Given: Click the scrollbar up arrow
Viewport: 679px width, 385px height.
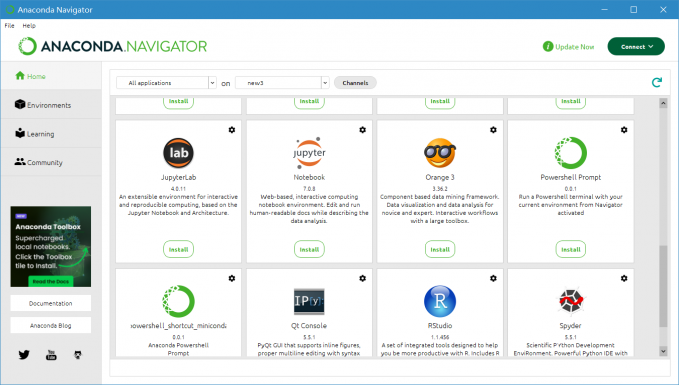Looking at the screenshot, I should pyautogui.click(x=663, y=103).
